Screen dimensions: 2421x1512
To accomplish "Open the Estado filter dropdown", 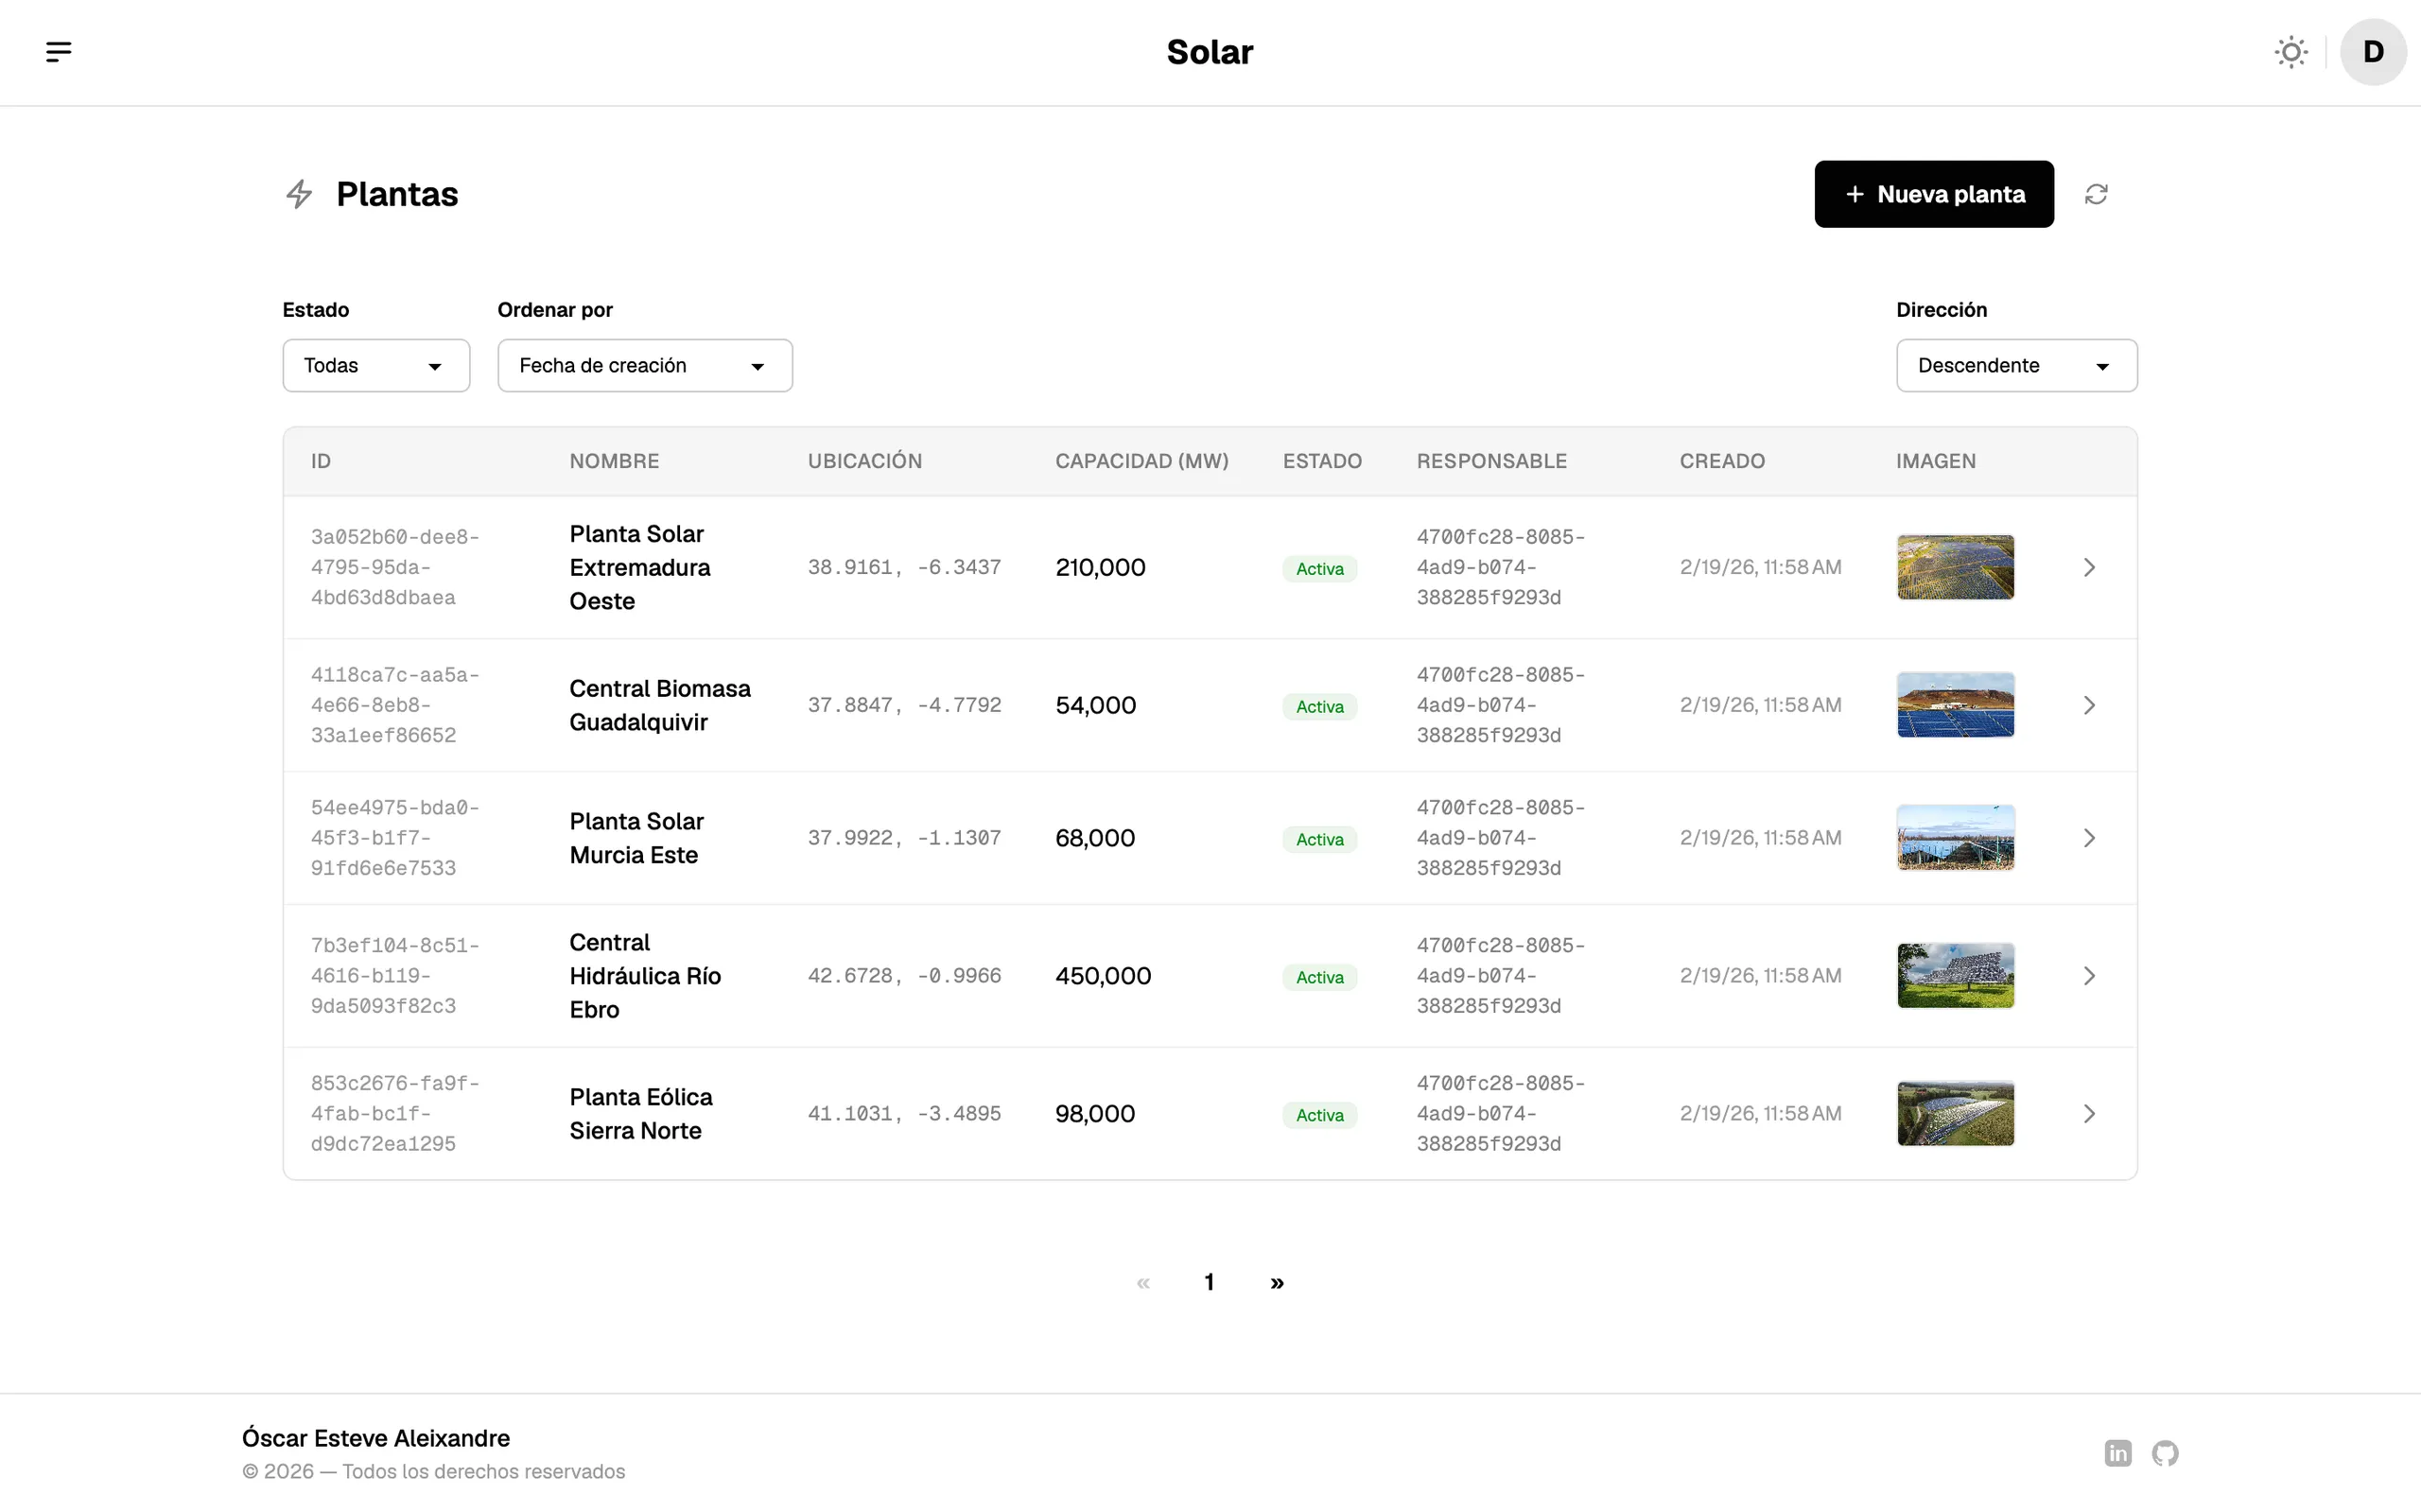I will click(x=376, y=365).
